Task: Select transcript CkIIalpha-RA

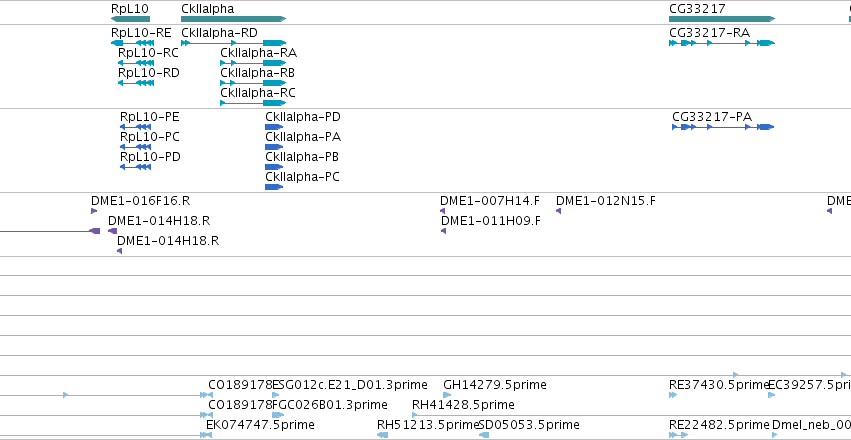Action: click(253, 63)
